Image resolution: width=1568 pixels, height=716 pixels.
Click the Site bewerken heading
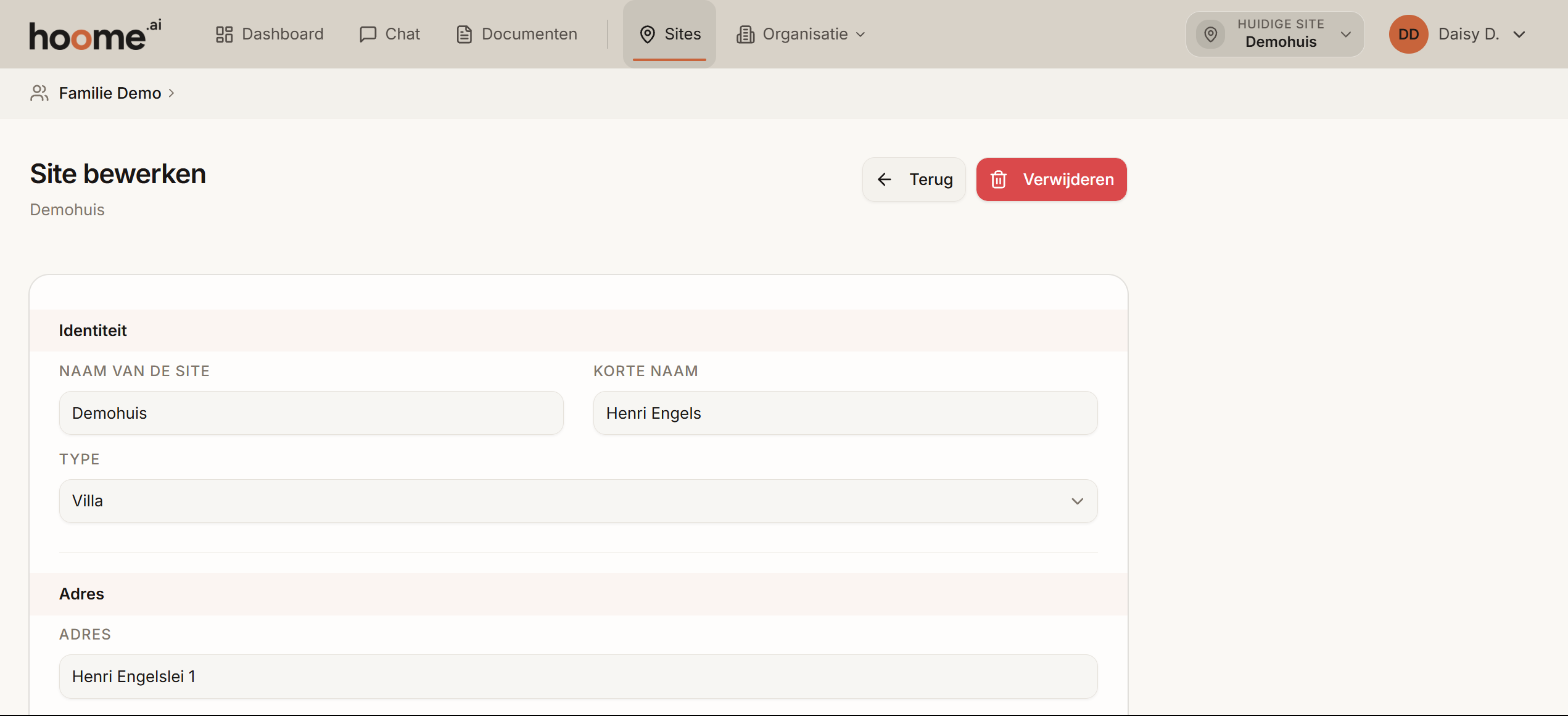[x=118, y=174]
